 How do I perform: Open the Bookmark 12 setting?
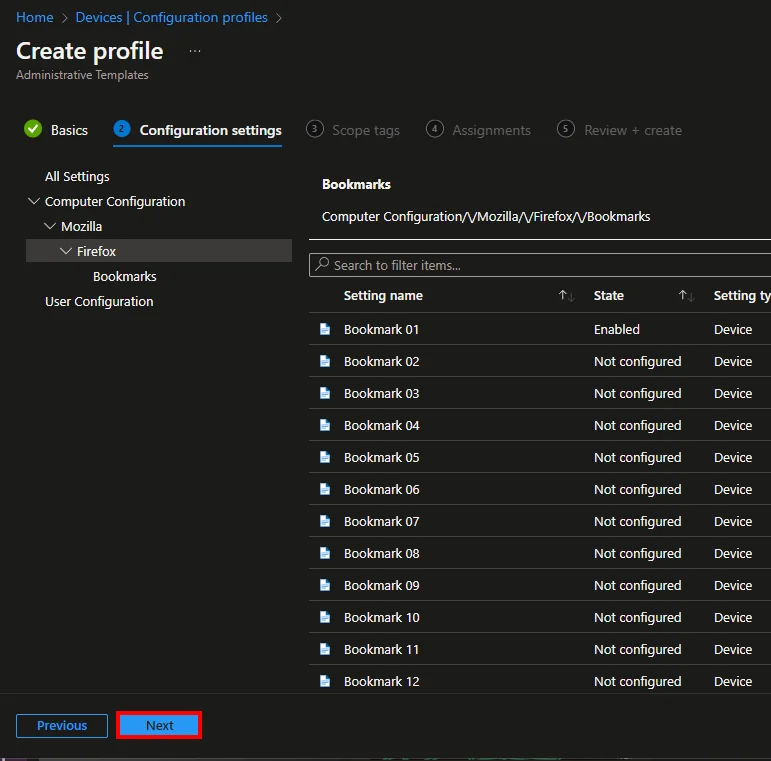(x=382, y=681)
